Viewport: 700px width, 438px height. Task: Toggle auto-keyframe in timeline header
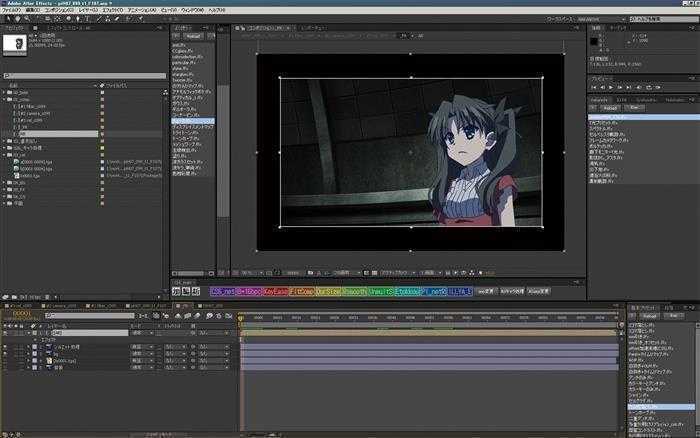point(219,316)
